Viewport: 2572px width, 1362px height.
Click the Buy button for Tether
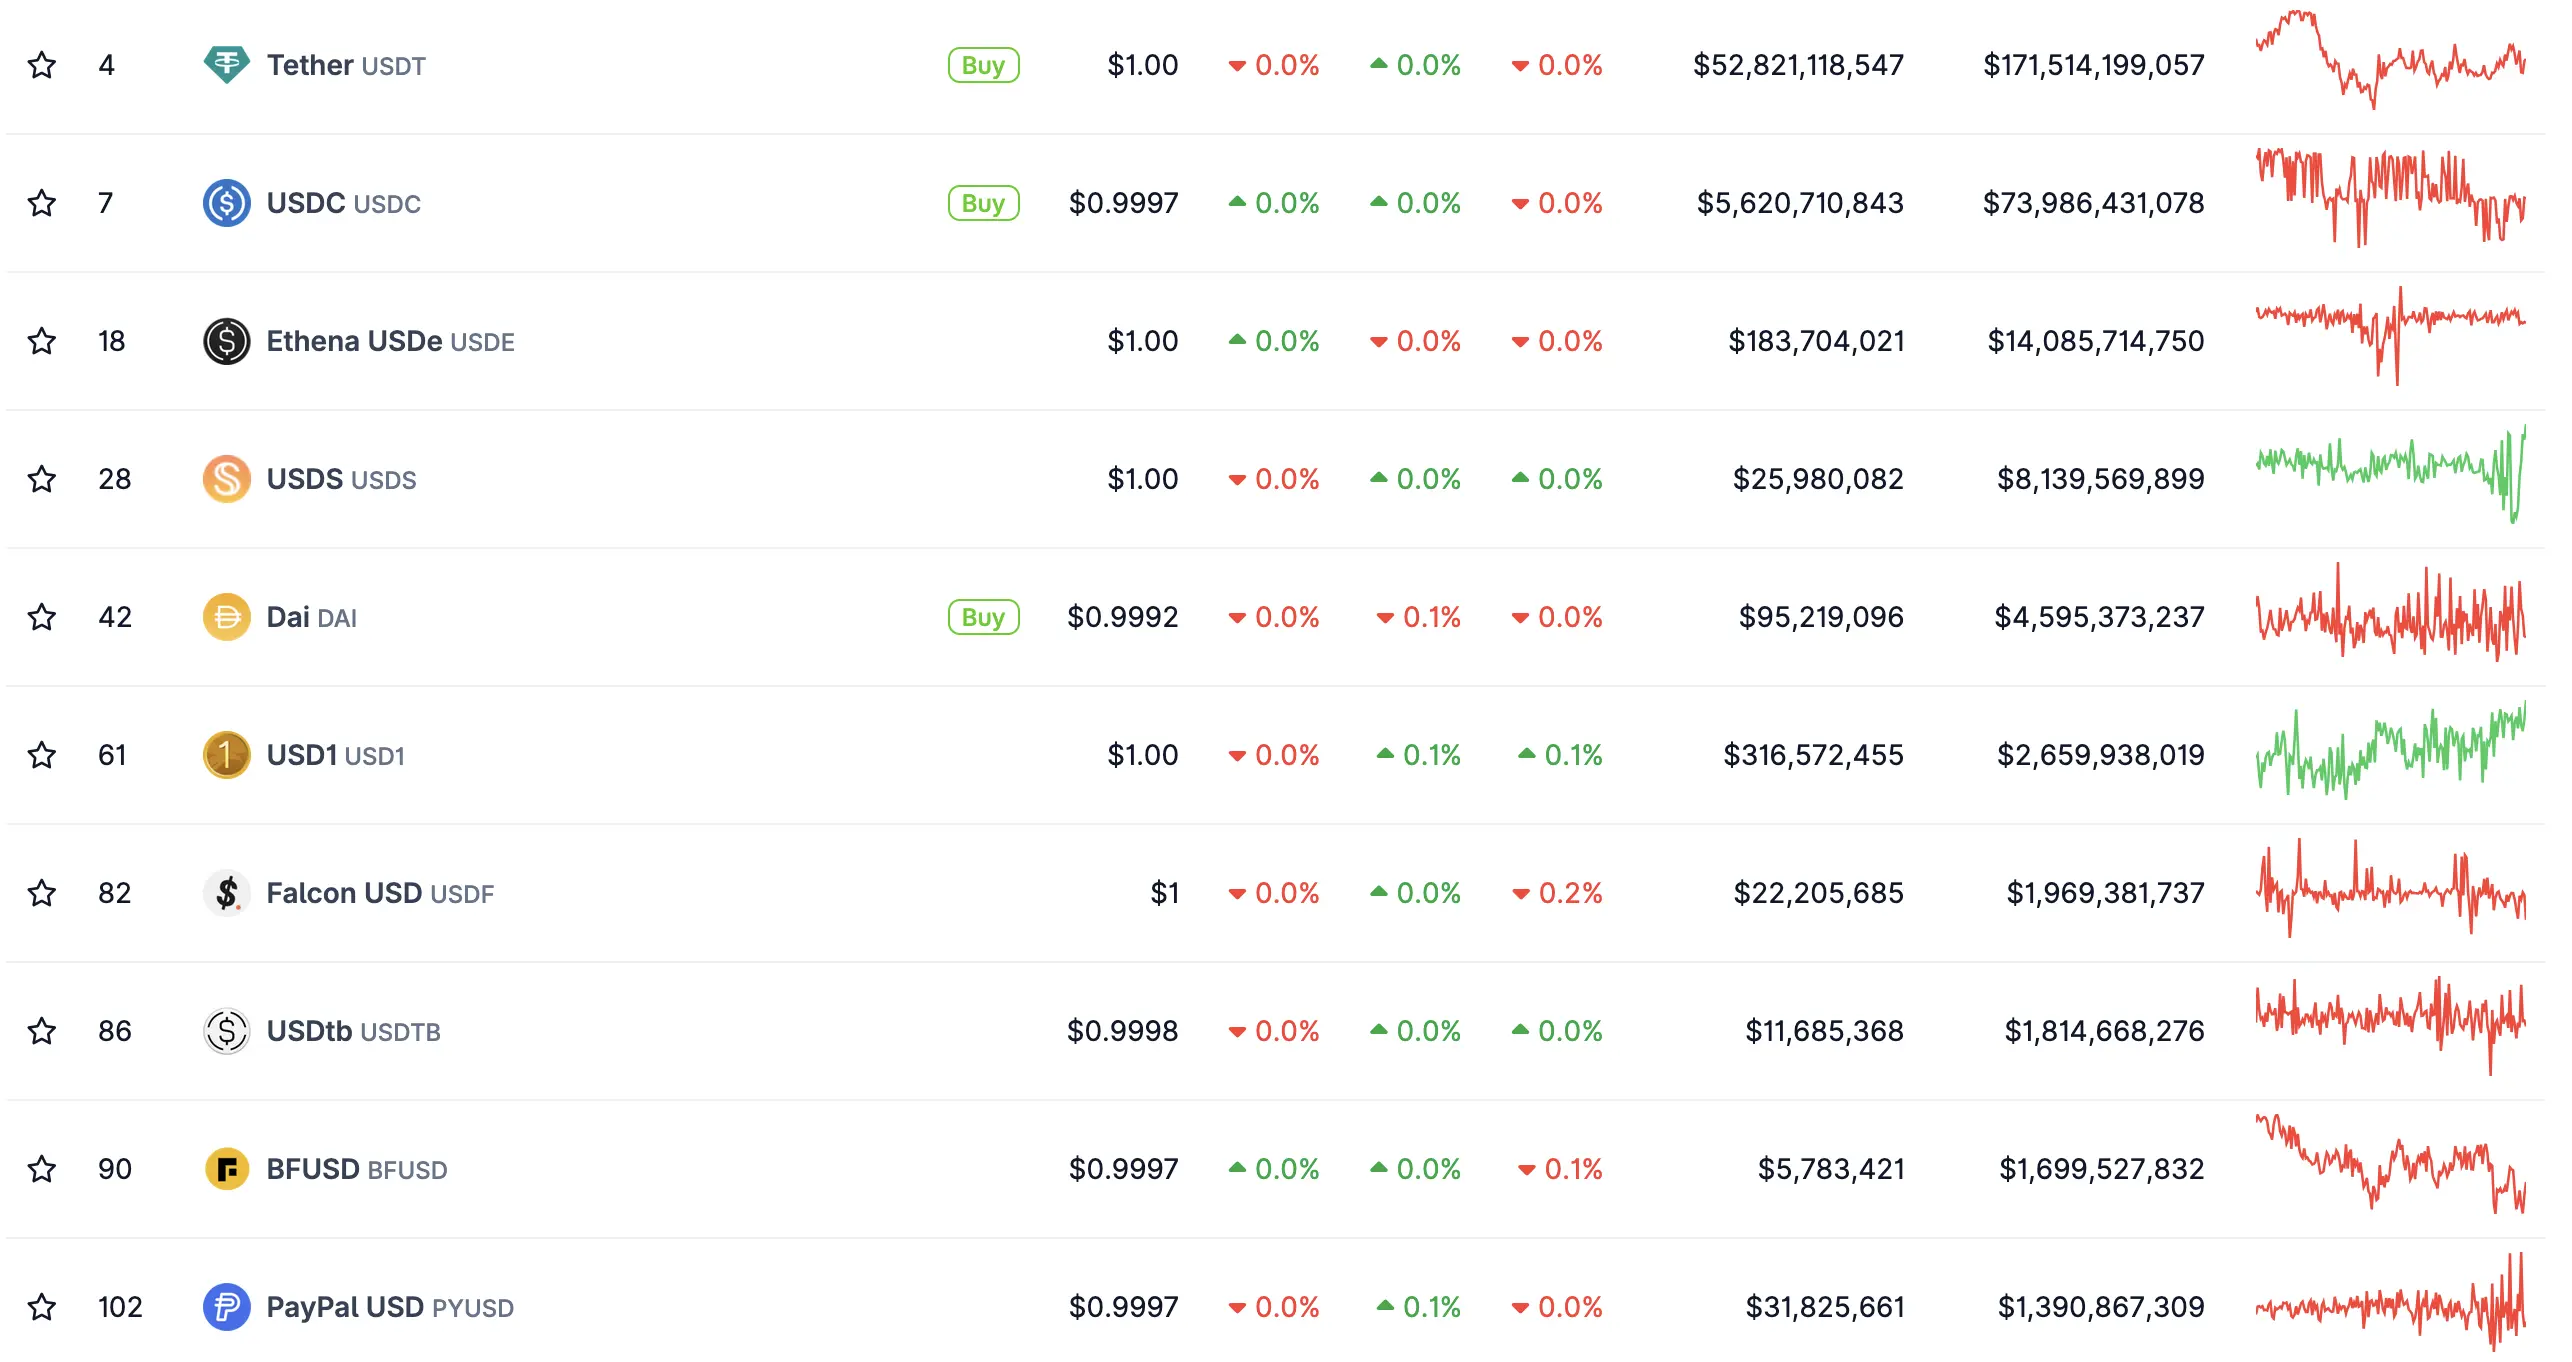[x=983, y=64]
